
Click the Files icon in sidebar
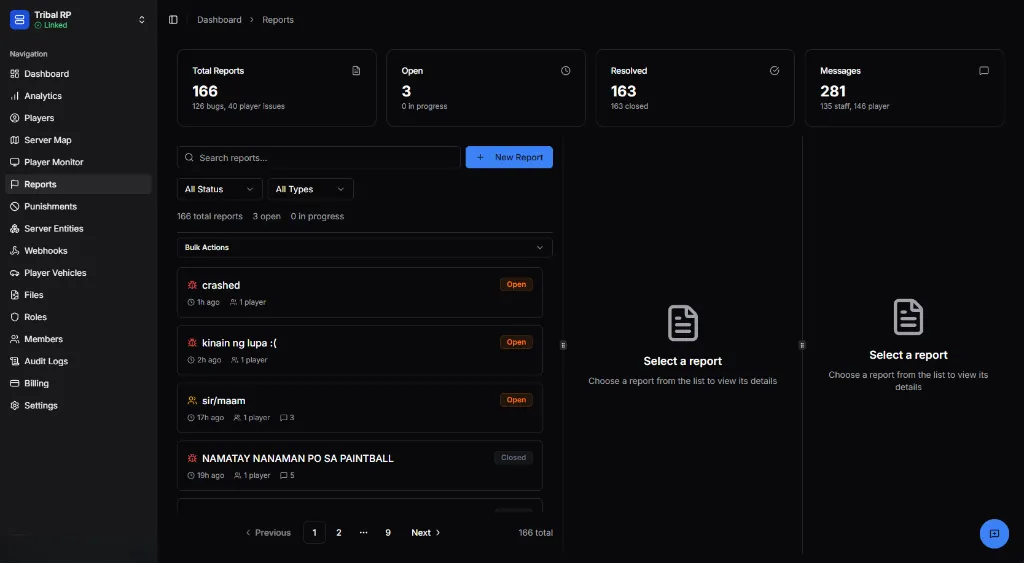[x=14, y=295]
